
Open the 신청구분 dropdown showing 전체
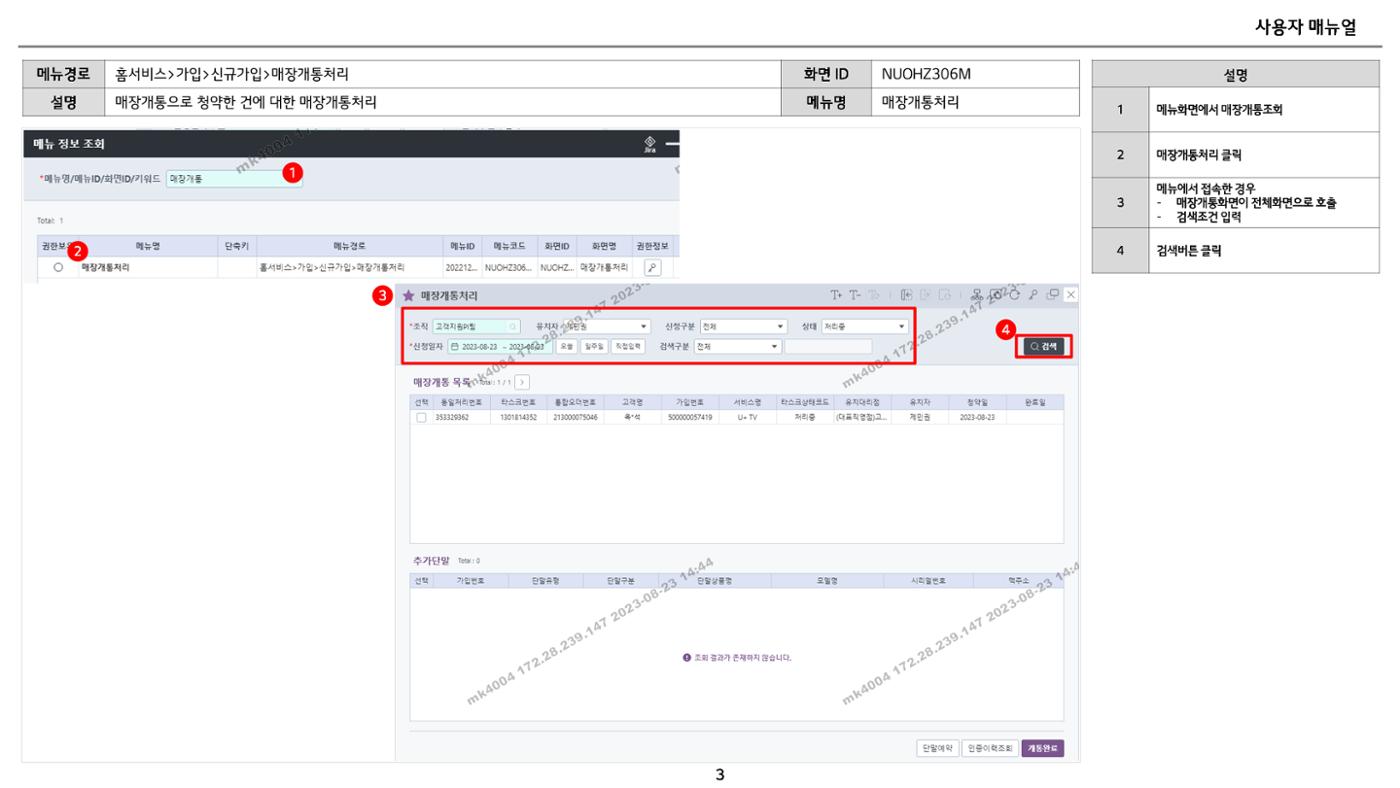tap(743, 326)
